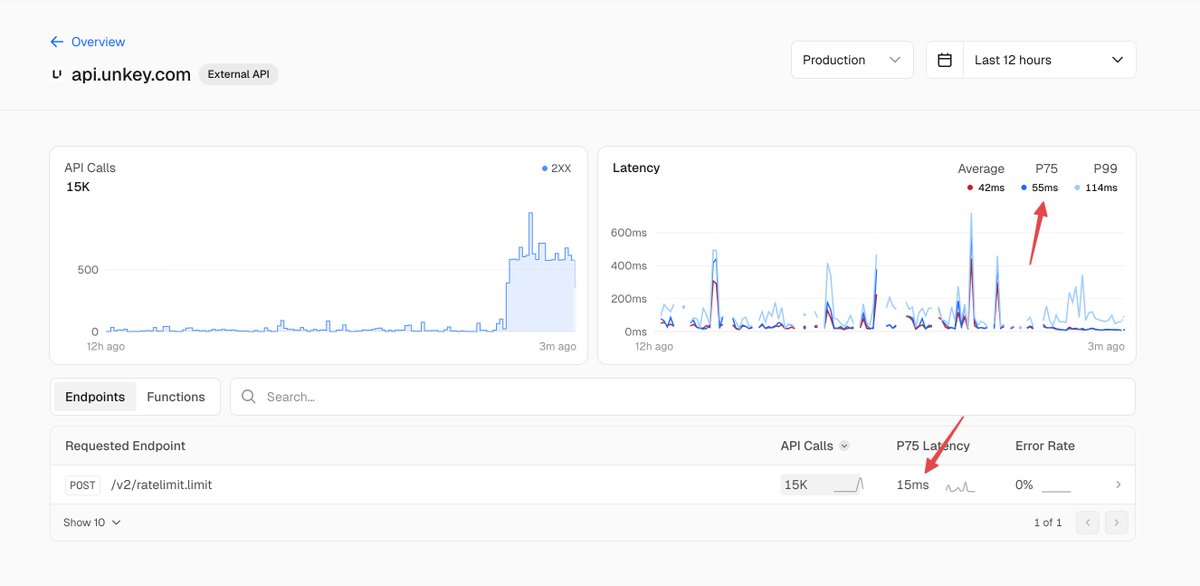
Task: Click the 15ms latency value
Action: pos(912,485)
